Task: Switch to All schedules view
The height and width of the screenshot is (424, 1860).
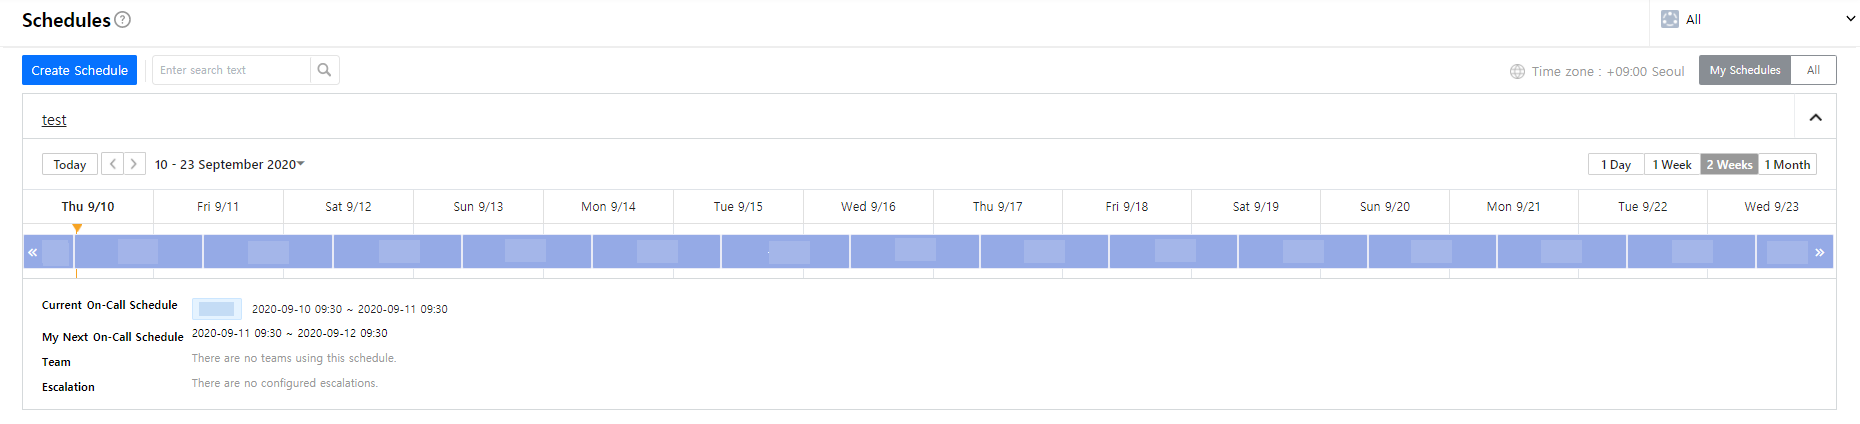Action: click(1813, 70)
